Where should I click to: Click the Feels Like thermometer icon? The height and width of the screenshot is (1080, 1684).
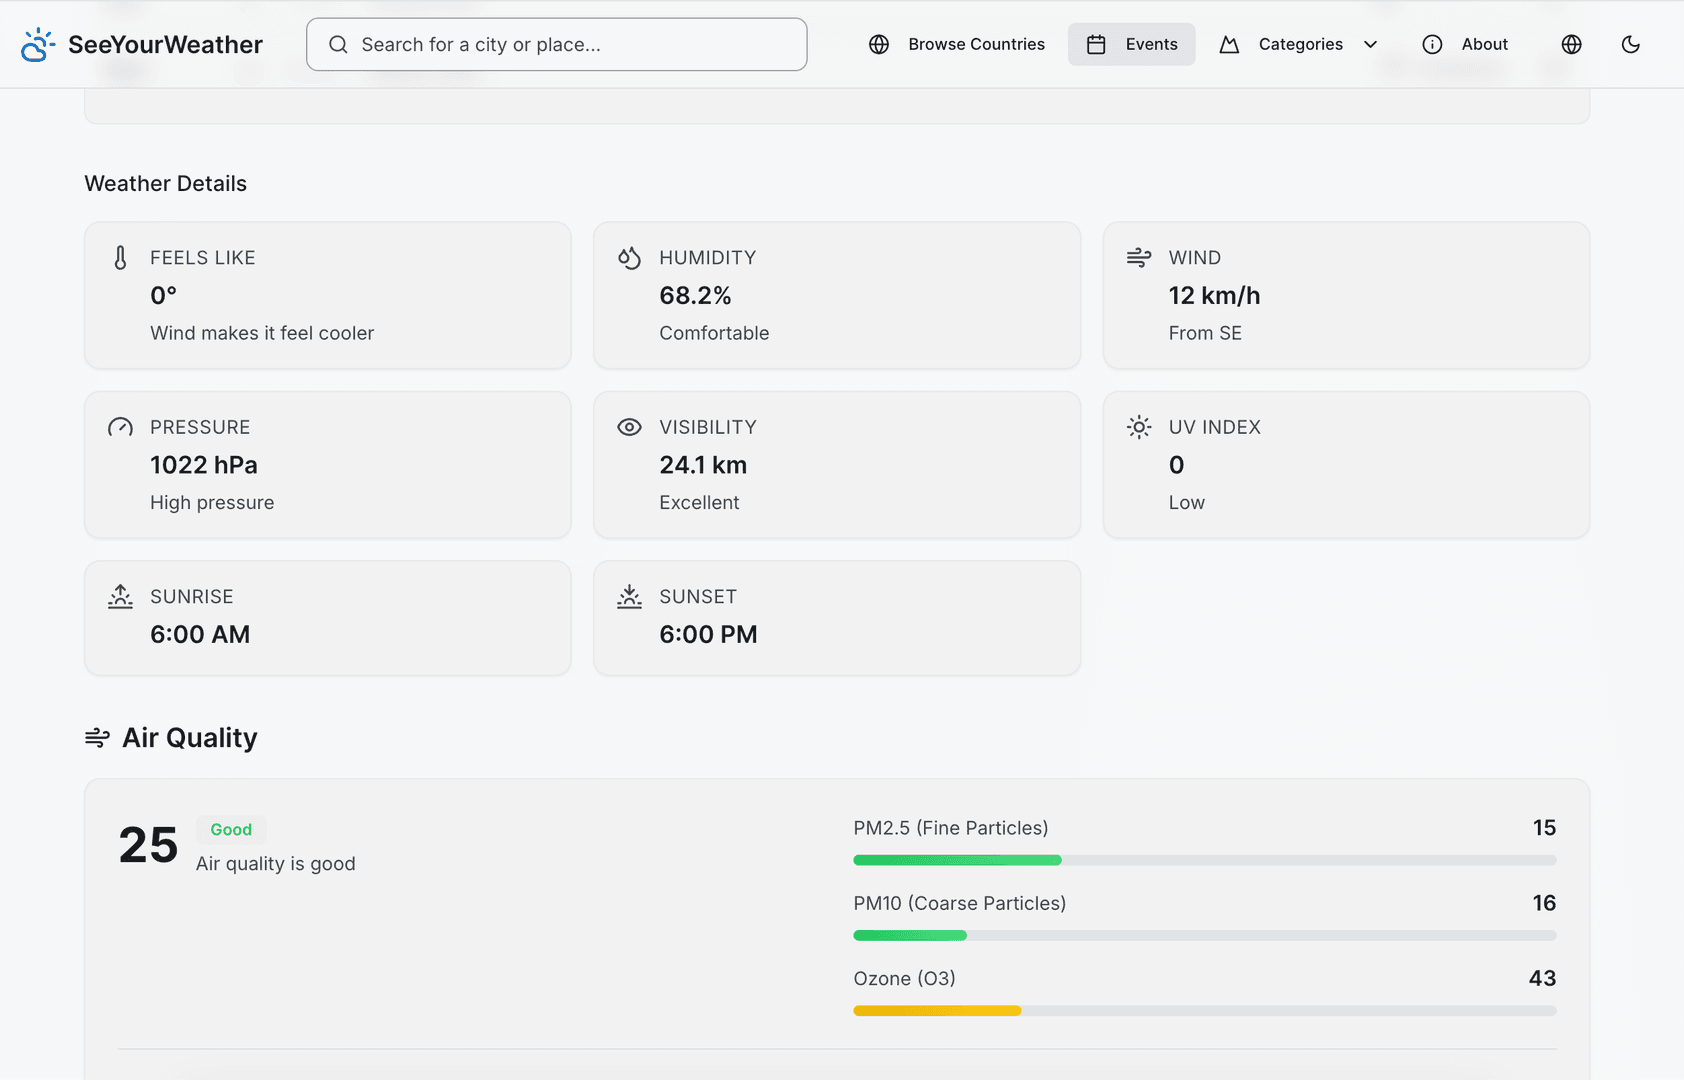(120, 258)
